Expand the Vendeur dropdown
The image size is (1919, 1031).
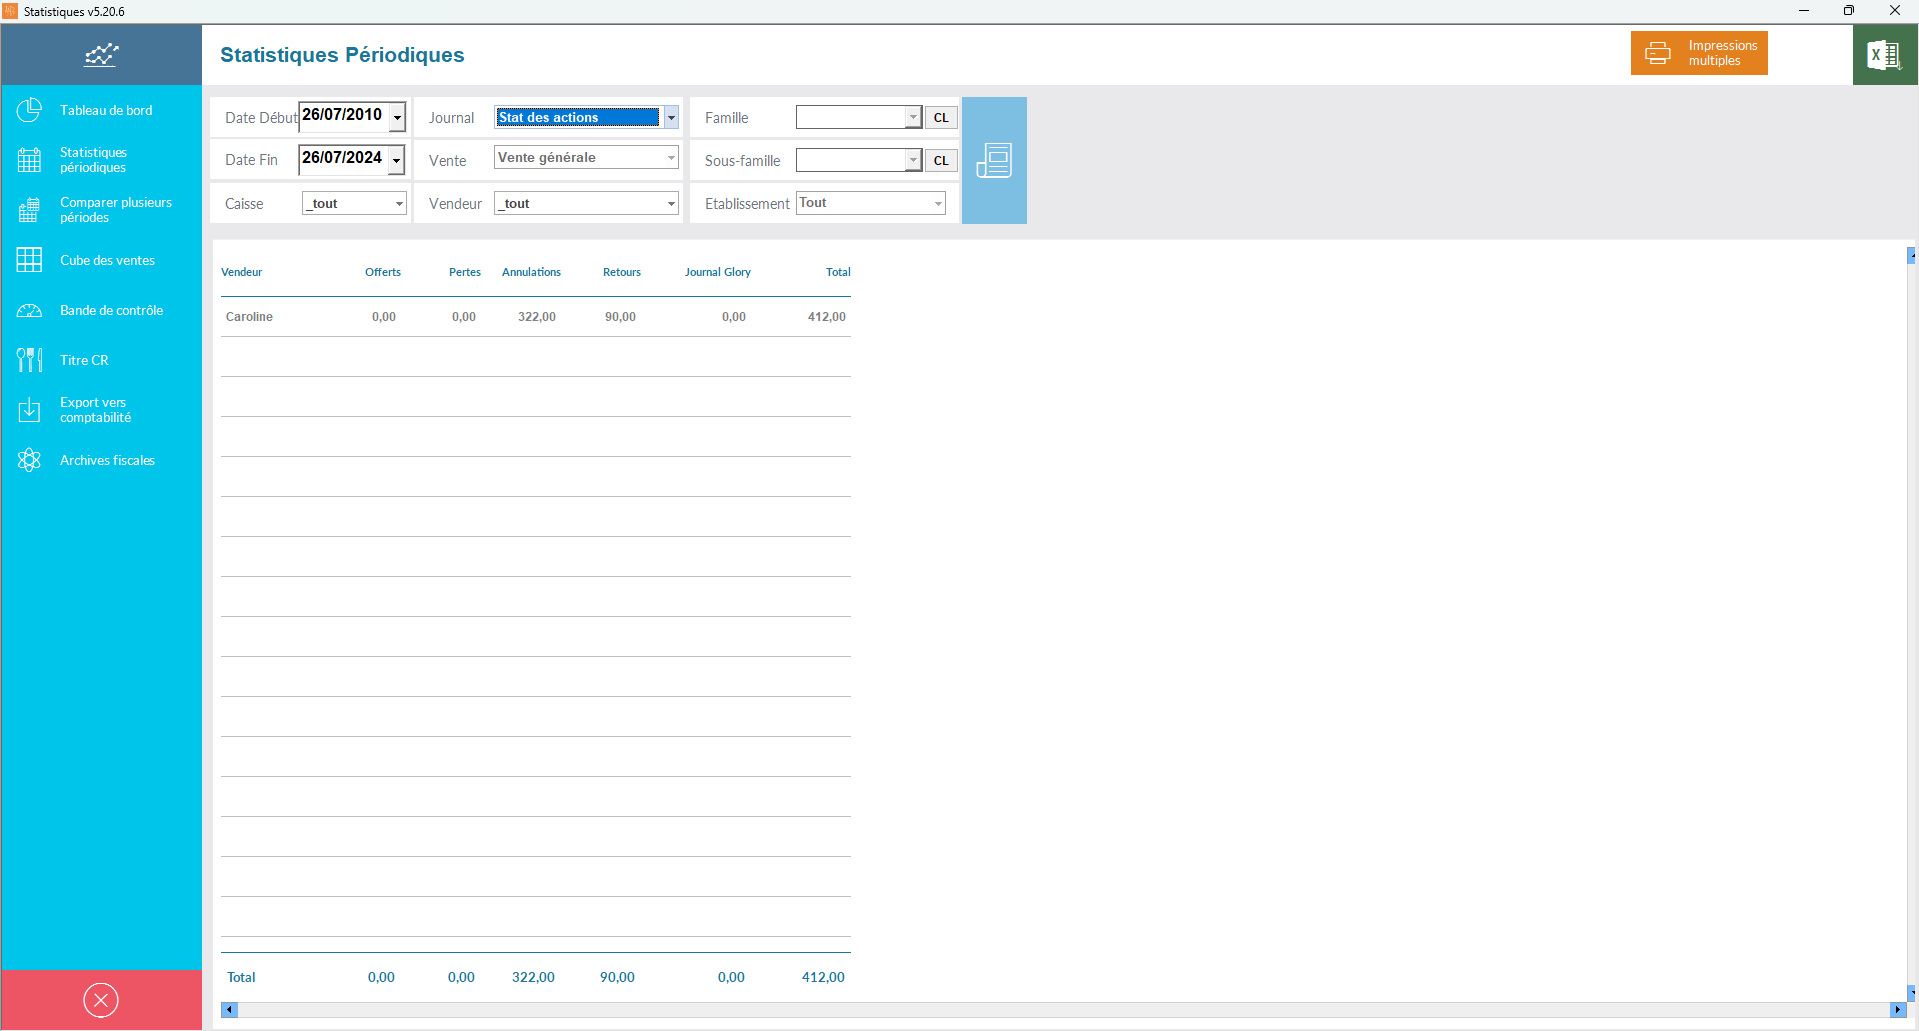tap(671, 204)
